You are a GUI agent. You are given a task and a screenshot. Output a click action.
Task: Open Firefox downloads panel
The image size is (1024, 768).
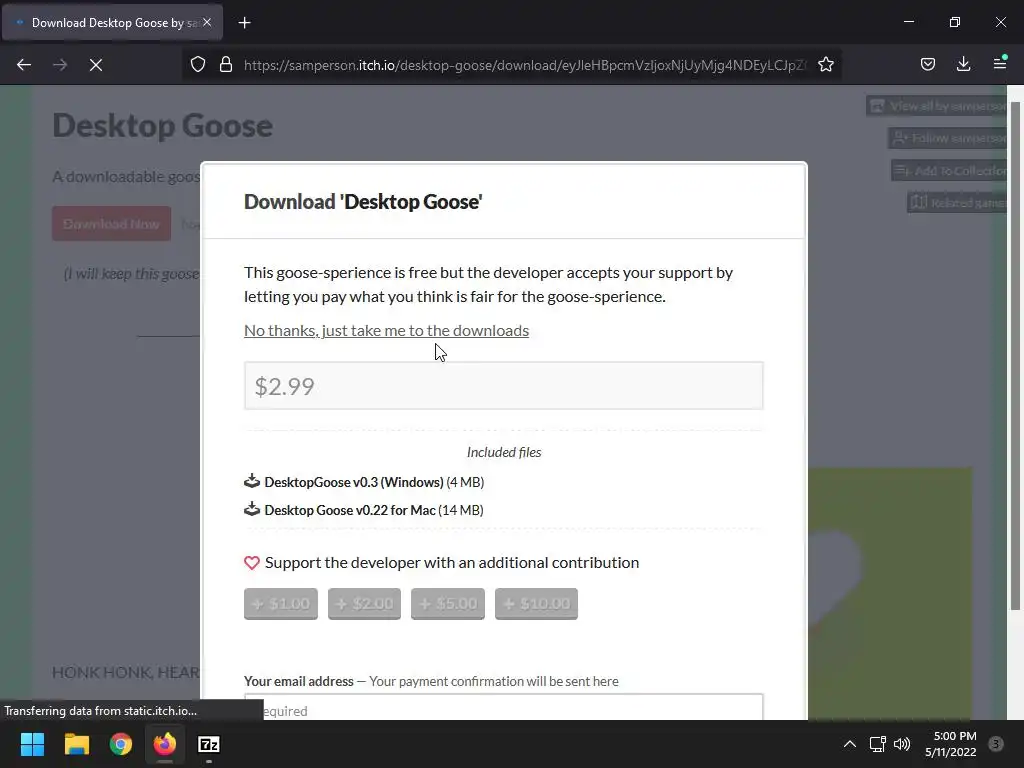point(963,64)
